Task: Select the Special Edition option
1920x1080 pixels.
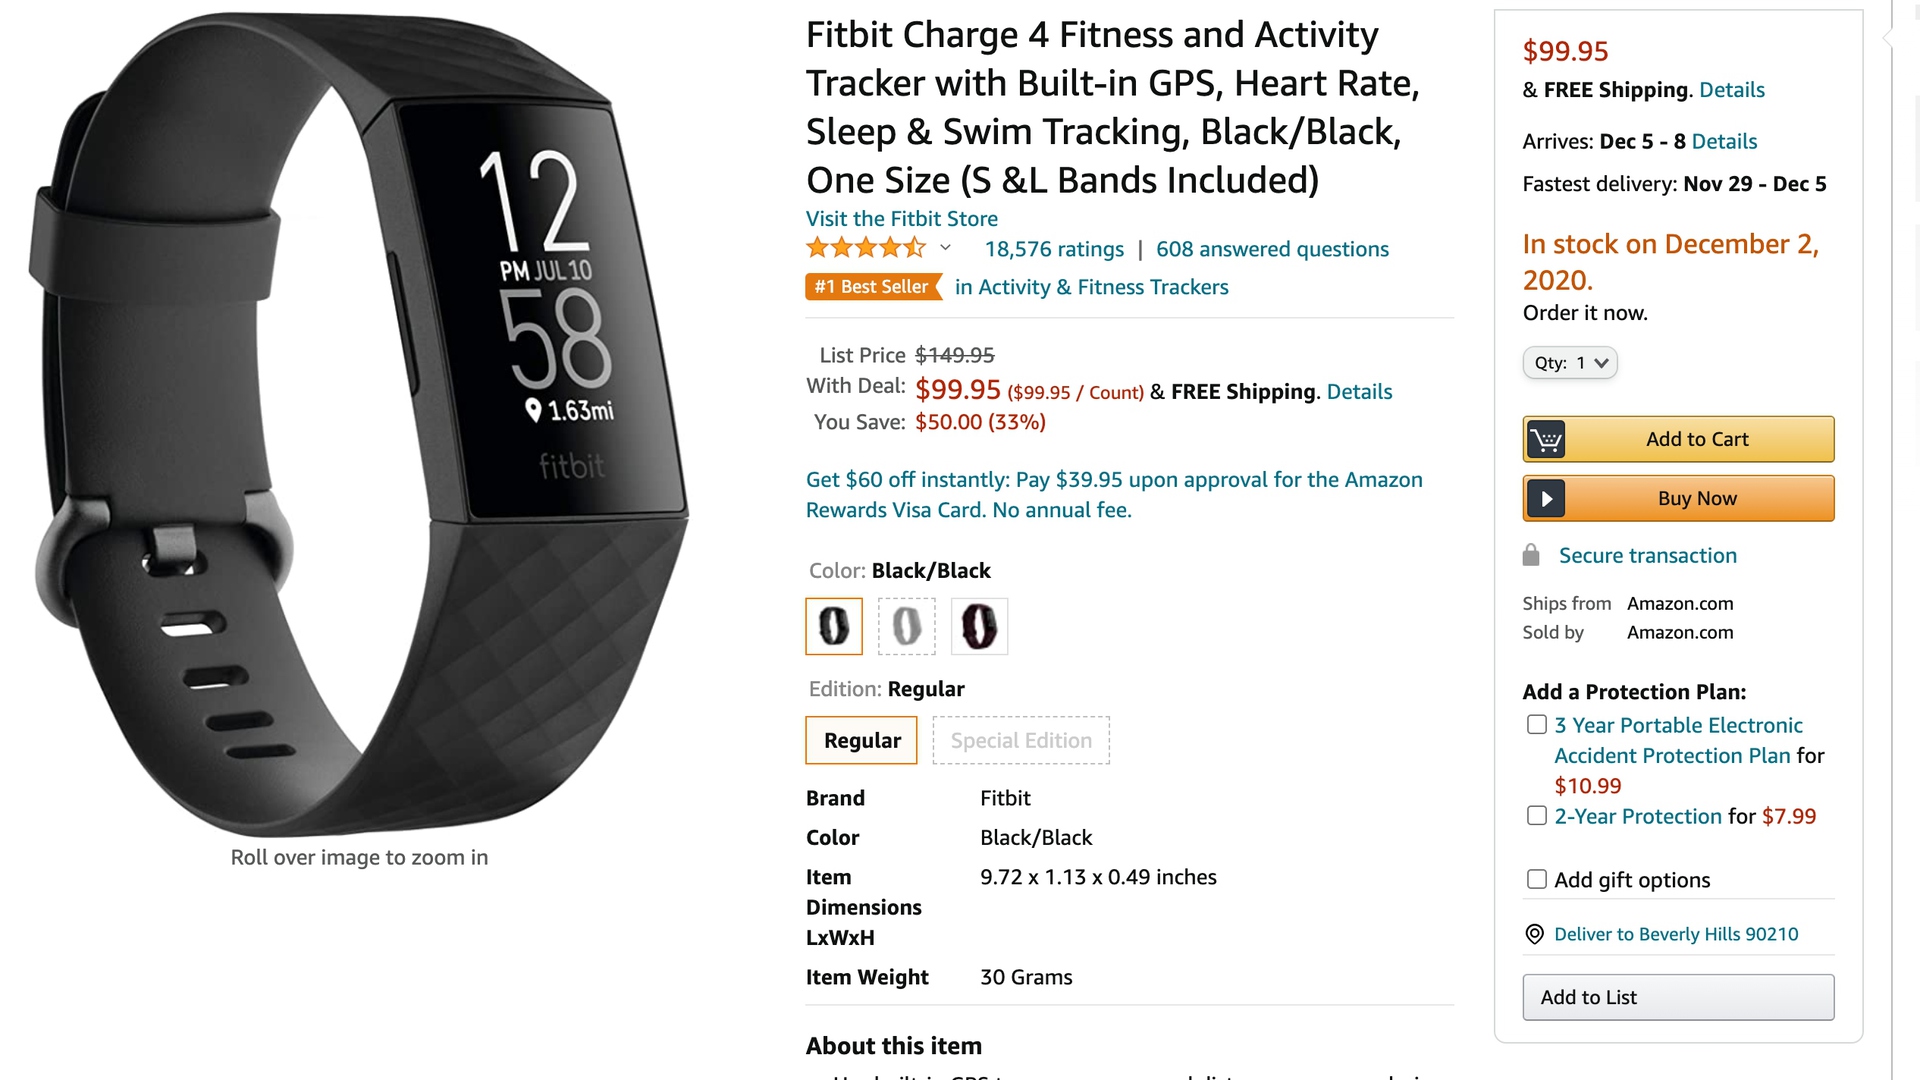Action: (1021, 741)
